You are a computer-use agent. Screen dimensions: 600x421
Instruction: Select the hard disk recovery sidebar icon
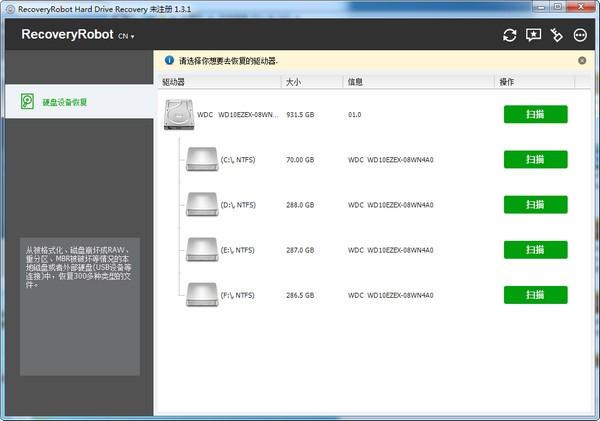point(27,102)
